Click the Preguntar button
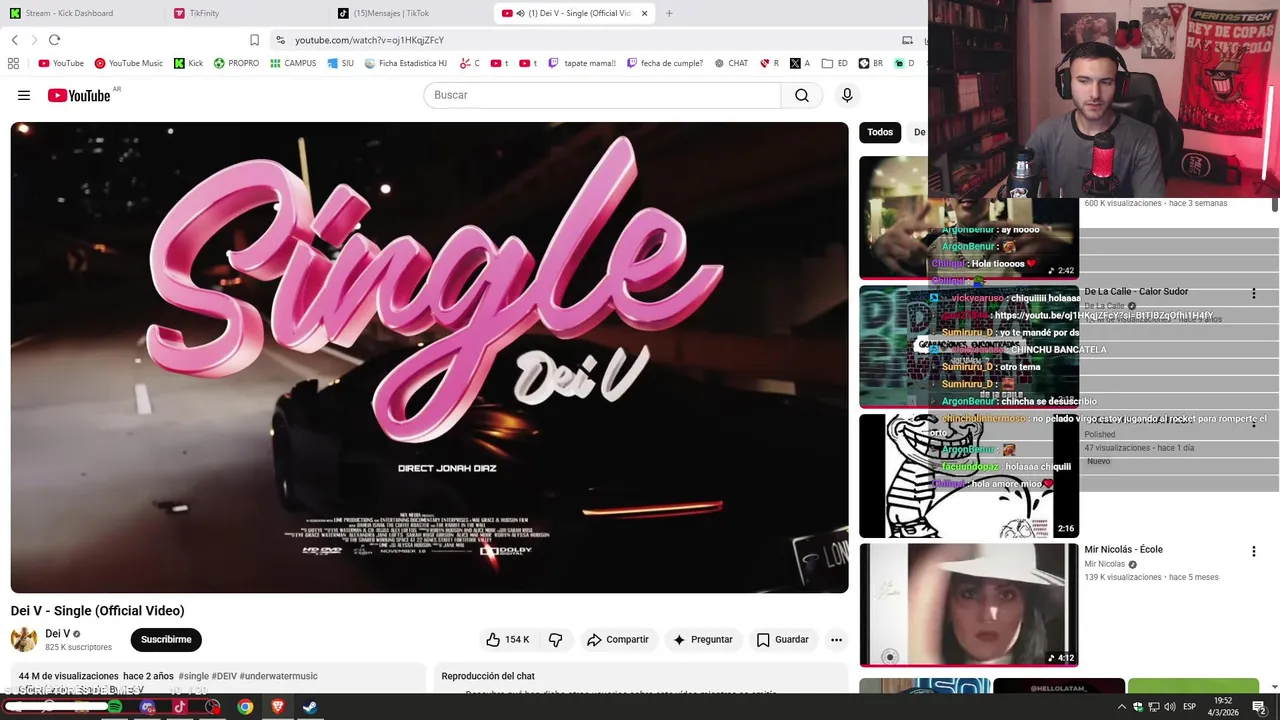1280x720 pixels. [x=703, y=640]
